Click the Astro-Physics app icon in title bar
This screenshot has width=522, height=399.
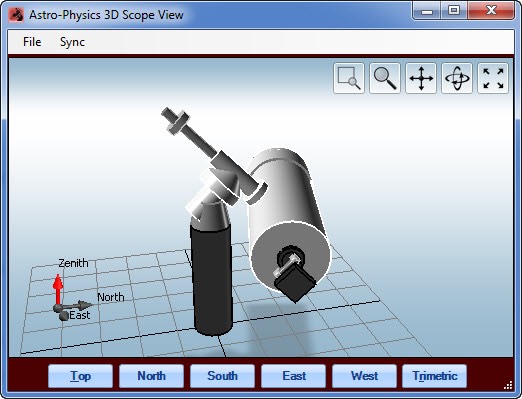[16, 15]
